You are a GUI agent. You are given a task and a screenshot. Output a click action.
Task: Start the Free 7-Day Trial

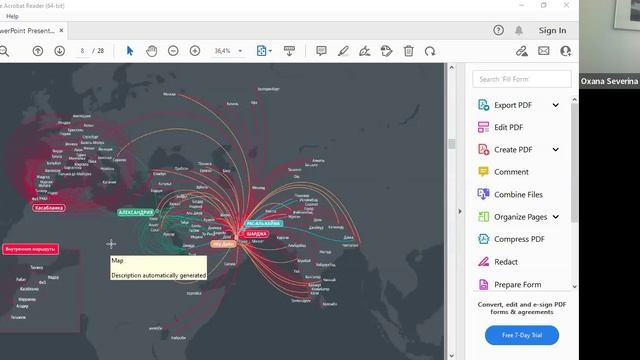[522, 335]
